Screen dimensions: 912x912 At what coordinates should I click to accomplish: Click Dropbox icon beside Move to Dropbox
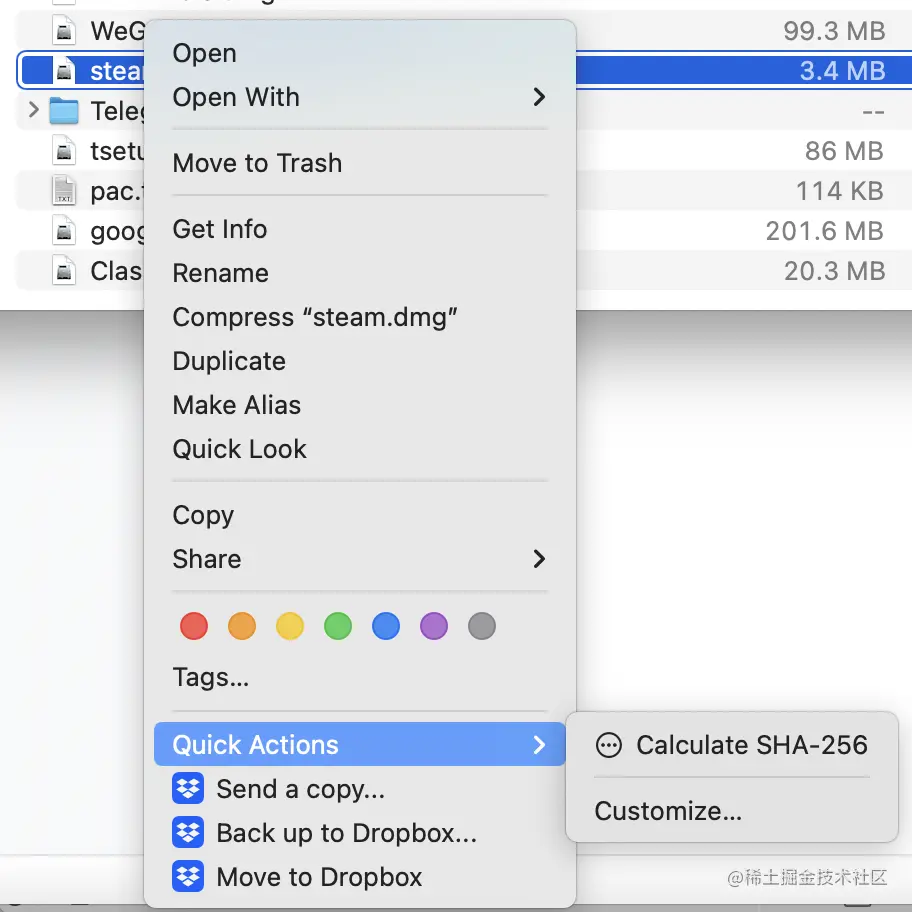[188, 877]
